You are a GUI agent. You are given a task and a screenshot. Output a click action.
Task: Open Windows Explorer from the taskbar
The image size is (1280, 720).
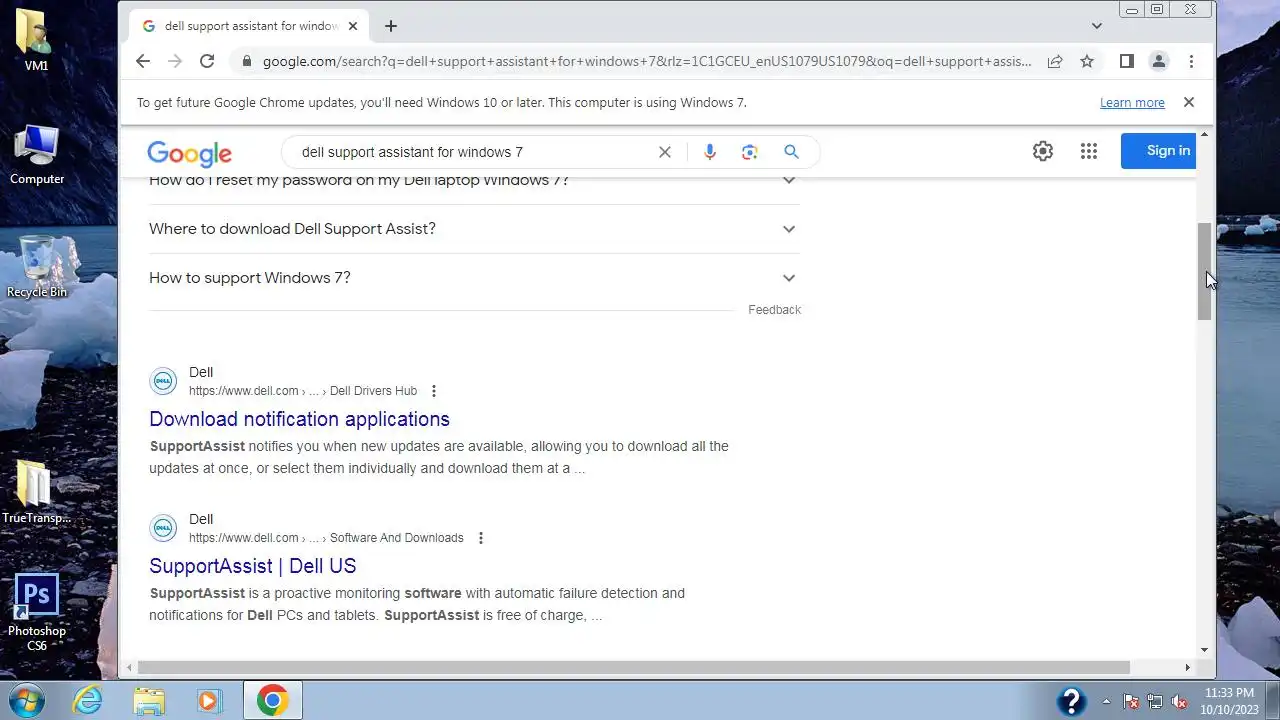(x=149, y=700)
